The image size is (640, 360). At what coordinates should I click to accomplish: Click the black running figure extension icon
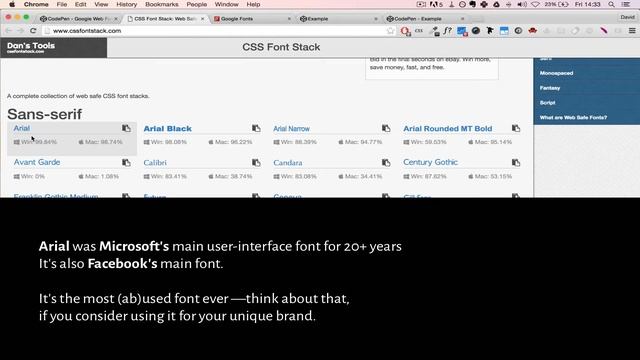pyautogui.click(x=490, y=31)
